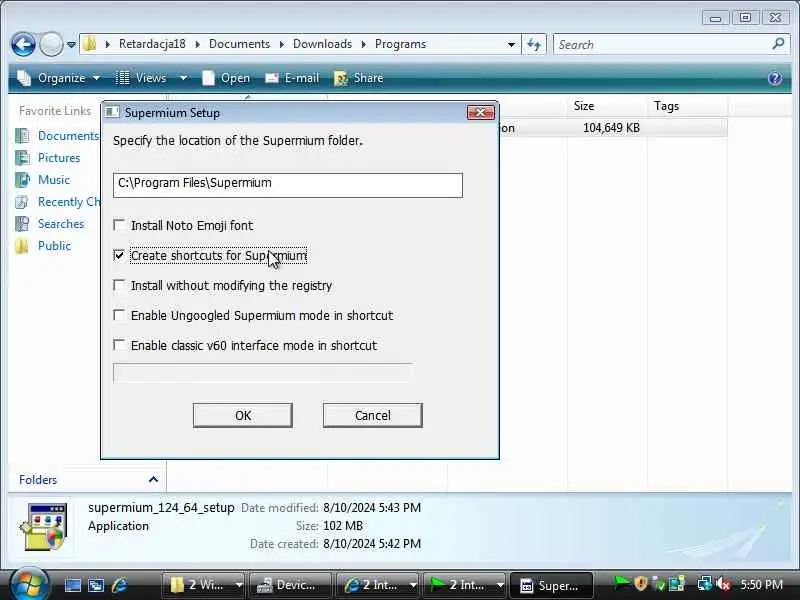Click the Explorer forward navigation button

tap(51, 44)
